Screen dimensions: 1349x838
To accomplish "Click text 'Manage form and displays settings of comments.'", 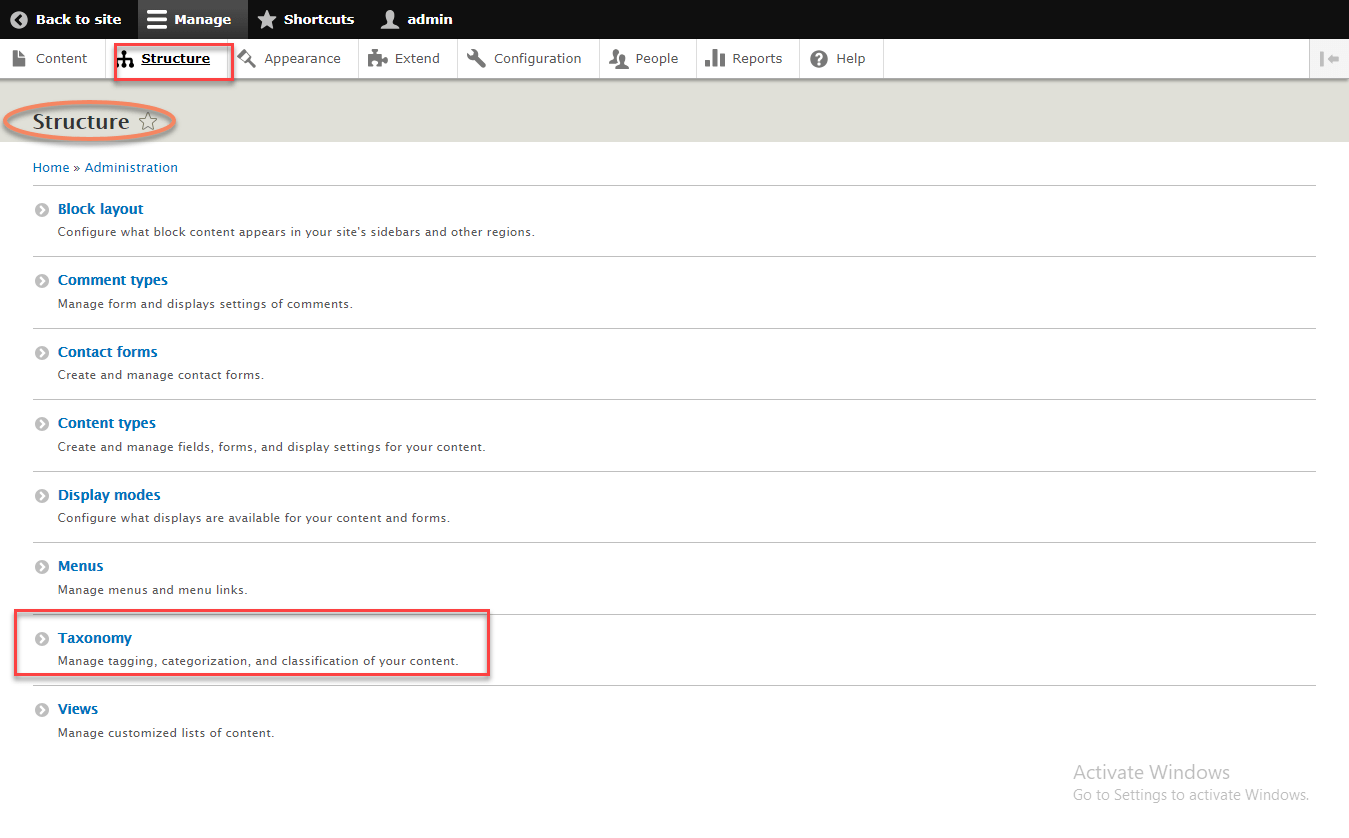I will pos(205,304).
